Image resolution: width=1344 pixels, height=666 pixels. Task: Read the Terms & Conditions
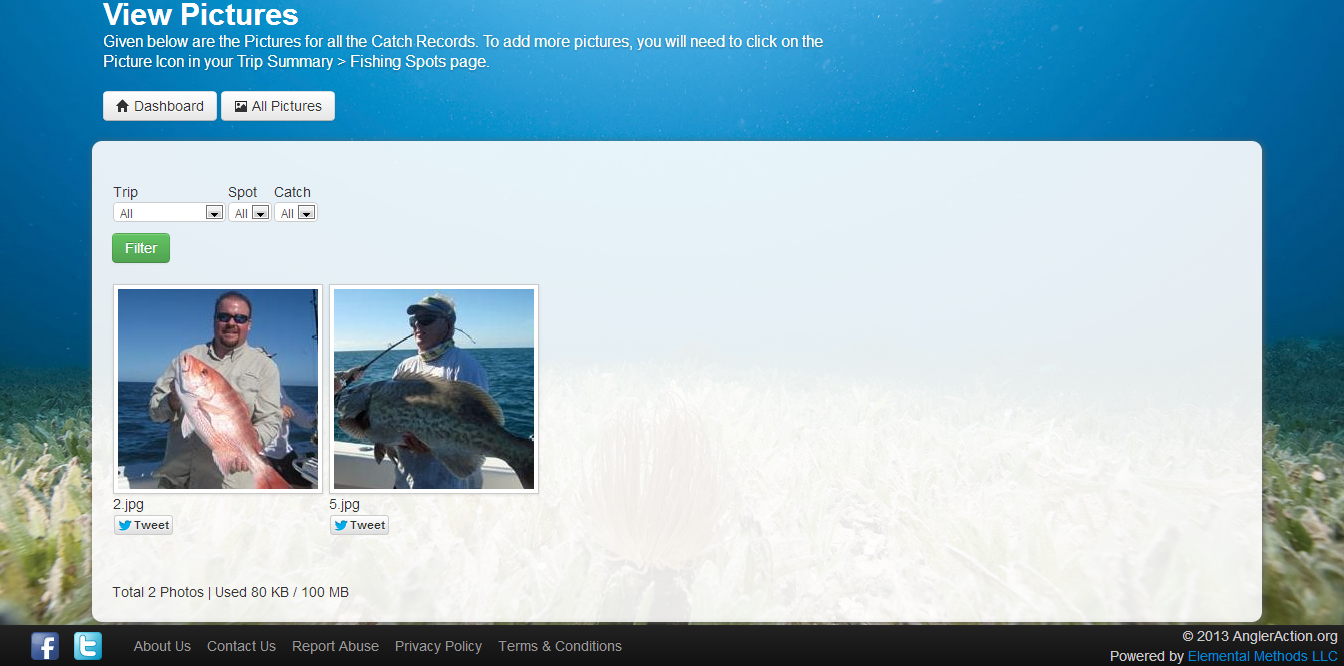(560, 646)
